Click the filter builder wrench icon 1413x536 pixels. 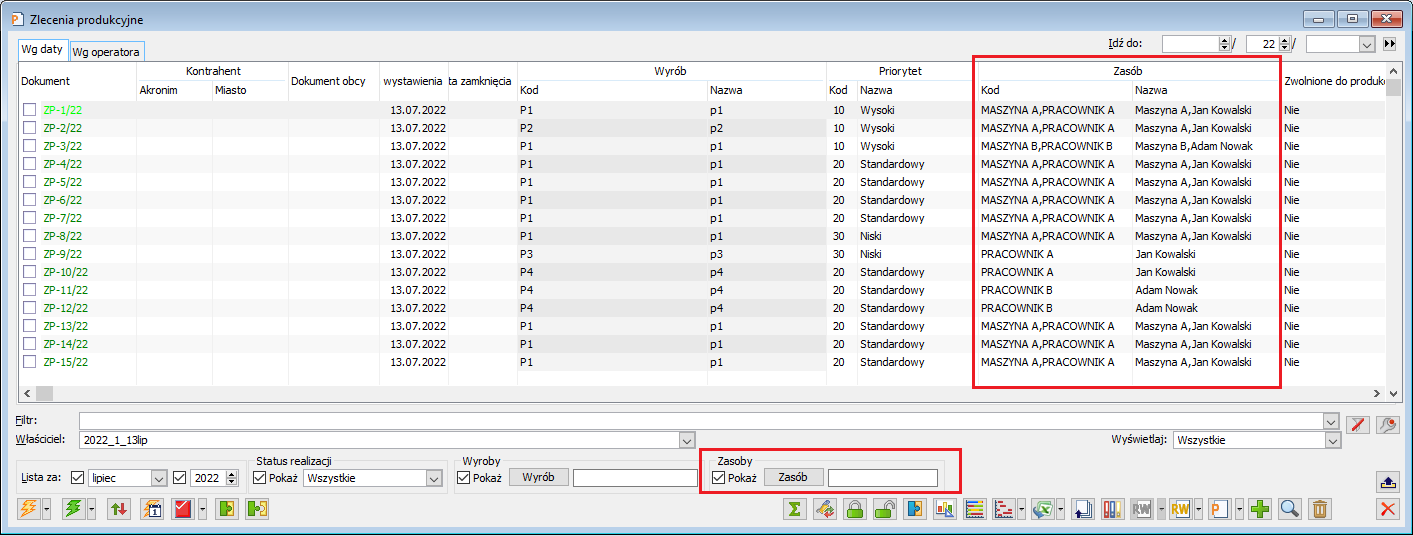1387,424
